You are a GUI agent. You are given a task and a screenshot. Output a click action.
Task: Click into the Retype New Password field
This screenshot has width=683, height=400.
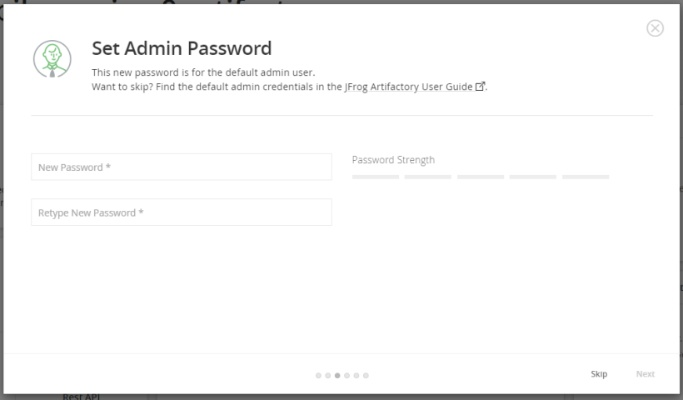coord(181,213)
